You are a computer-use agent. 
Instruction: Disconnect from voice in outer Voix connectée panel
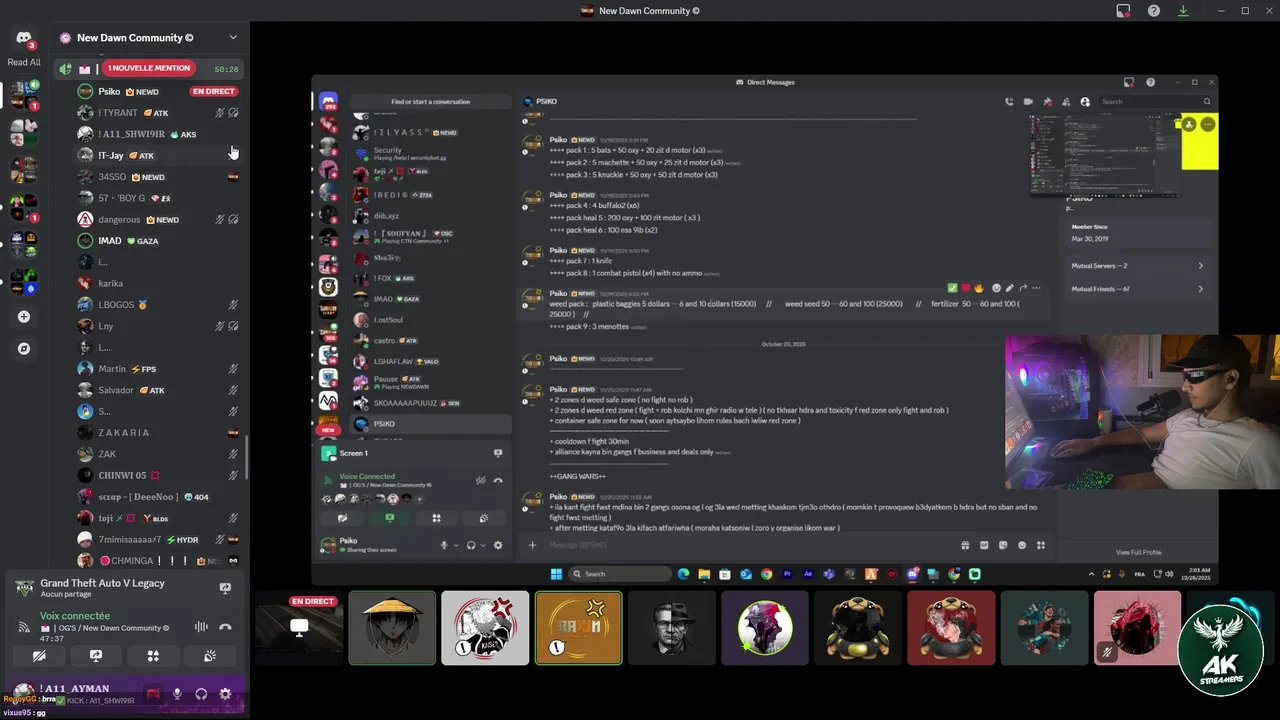pyautogui.click(x=225, y=627)
